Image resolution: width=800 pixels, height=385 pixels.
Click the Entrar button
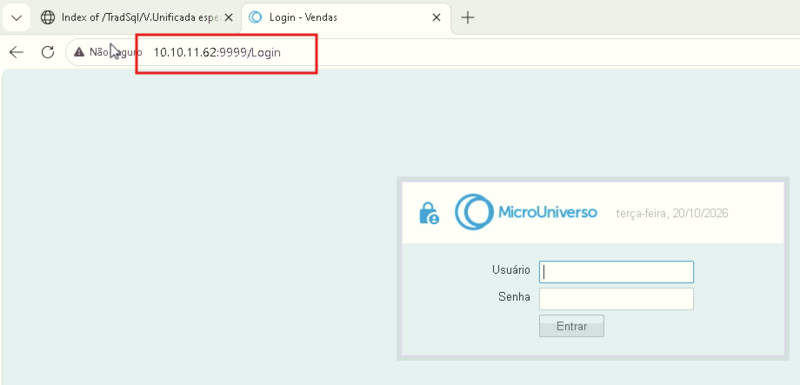[x=571, y=326]
